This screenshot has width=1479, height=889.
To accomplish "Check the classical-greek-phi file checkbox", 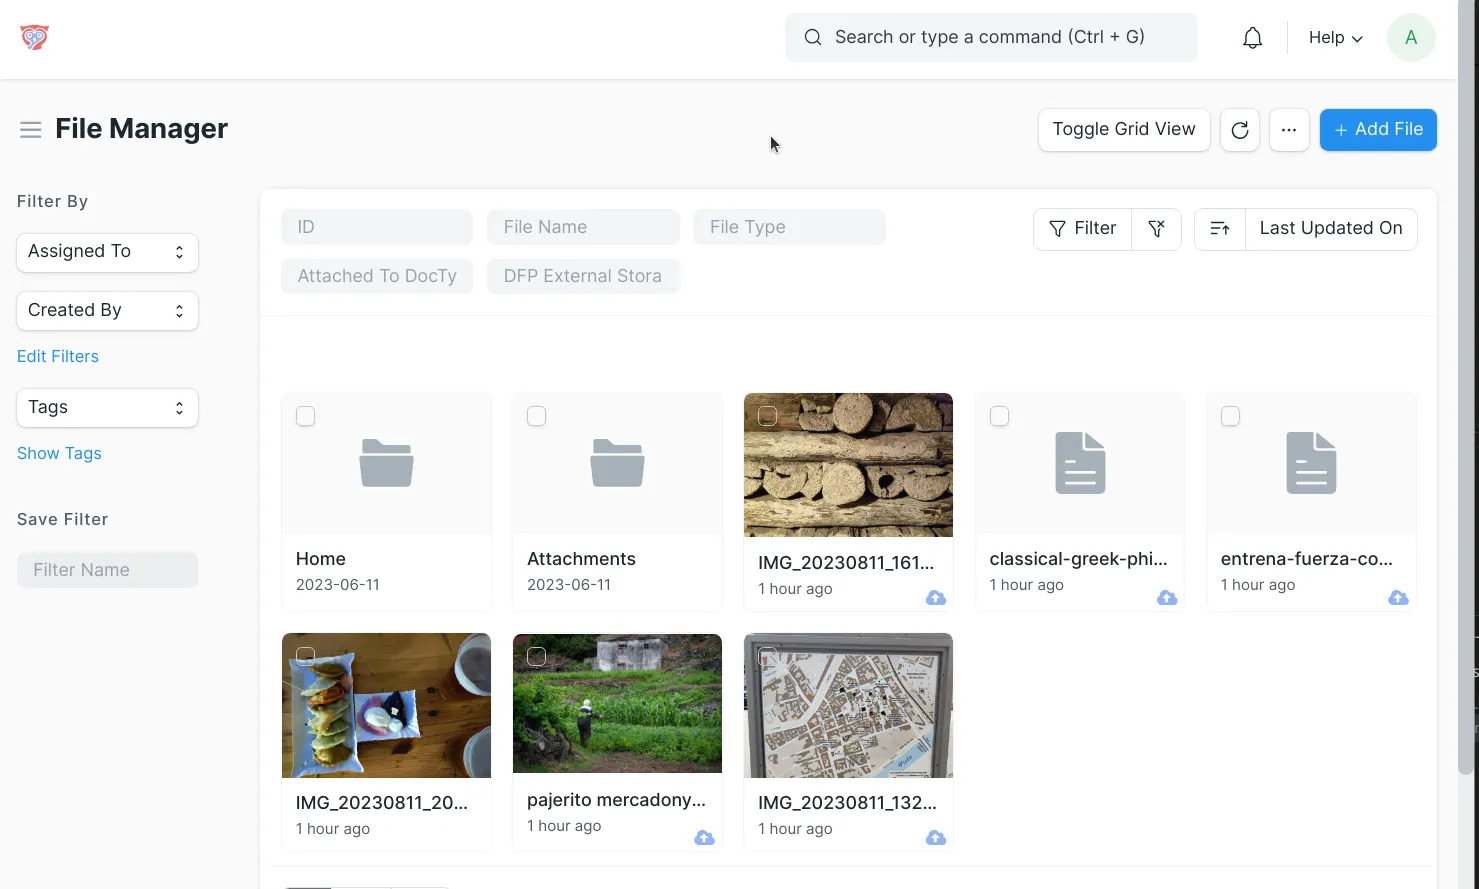I will tap(999, 416).
